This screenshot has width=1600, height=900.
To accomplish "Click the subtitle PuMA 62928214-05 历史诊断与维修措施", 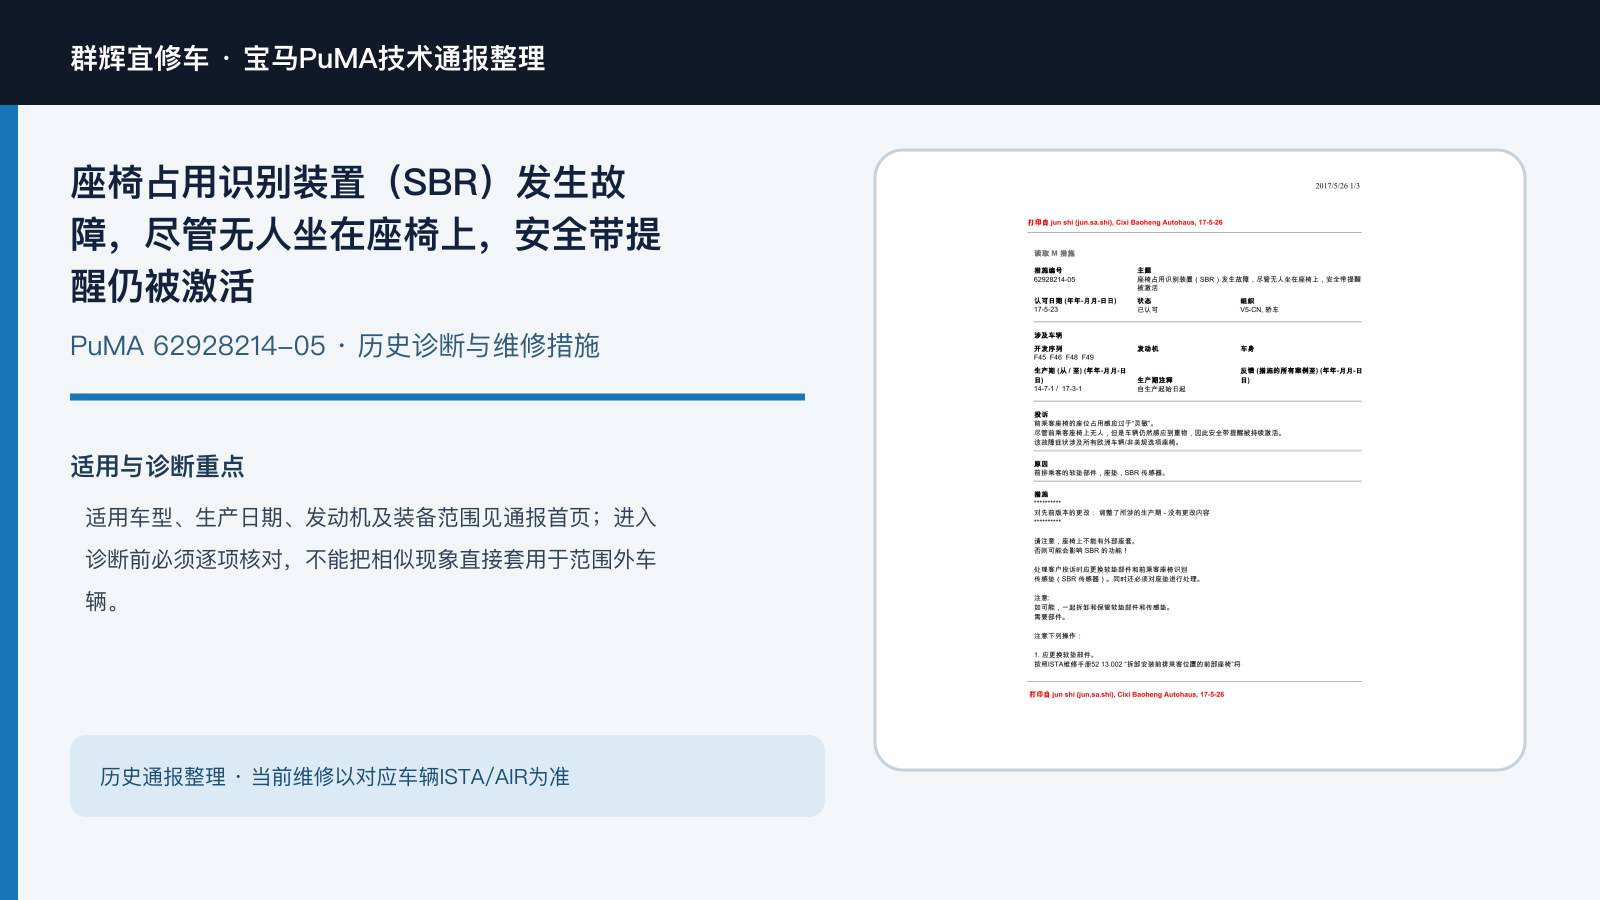I will [335, 346].
